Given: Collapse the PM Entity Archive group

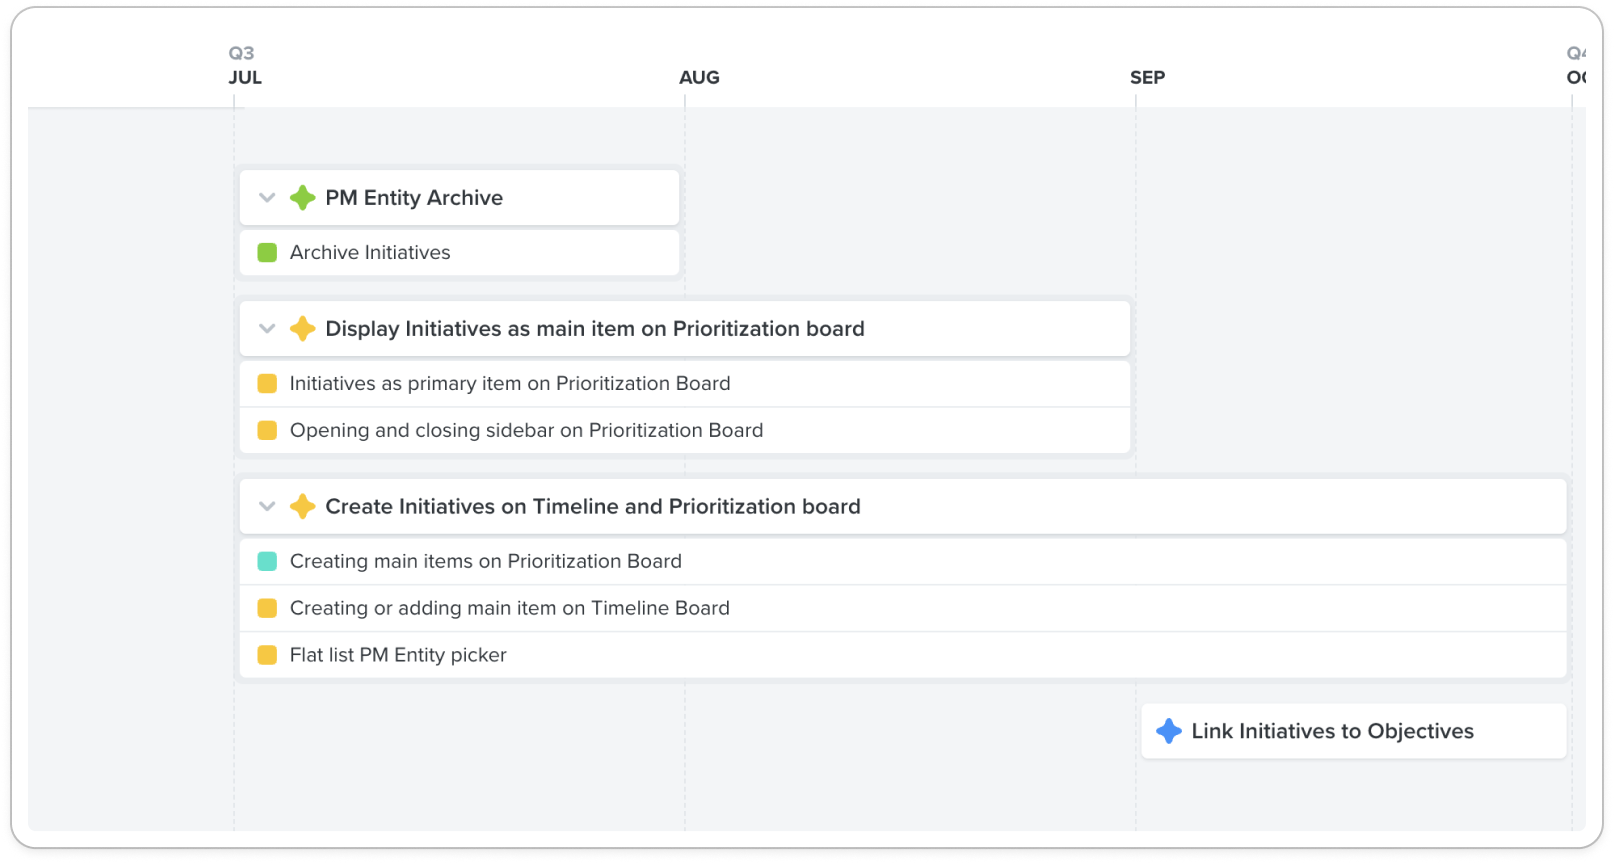Looking at the screenshot, I should tap(267, 198).
